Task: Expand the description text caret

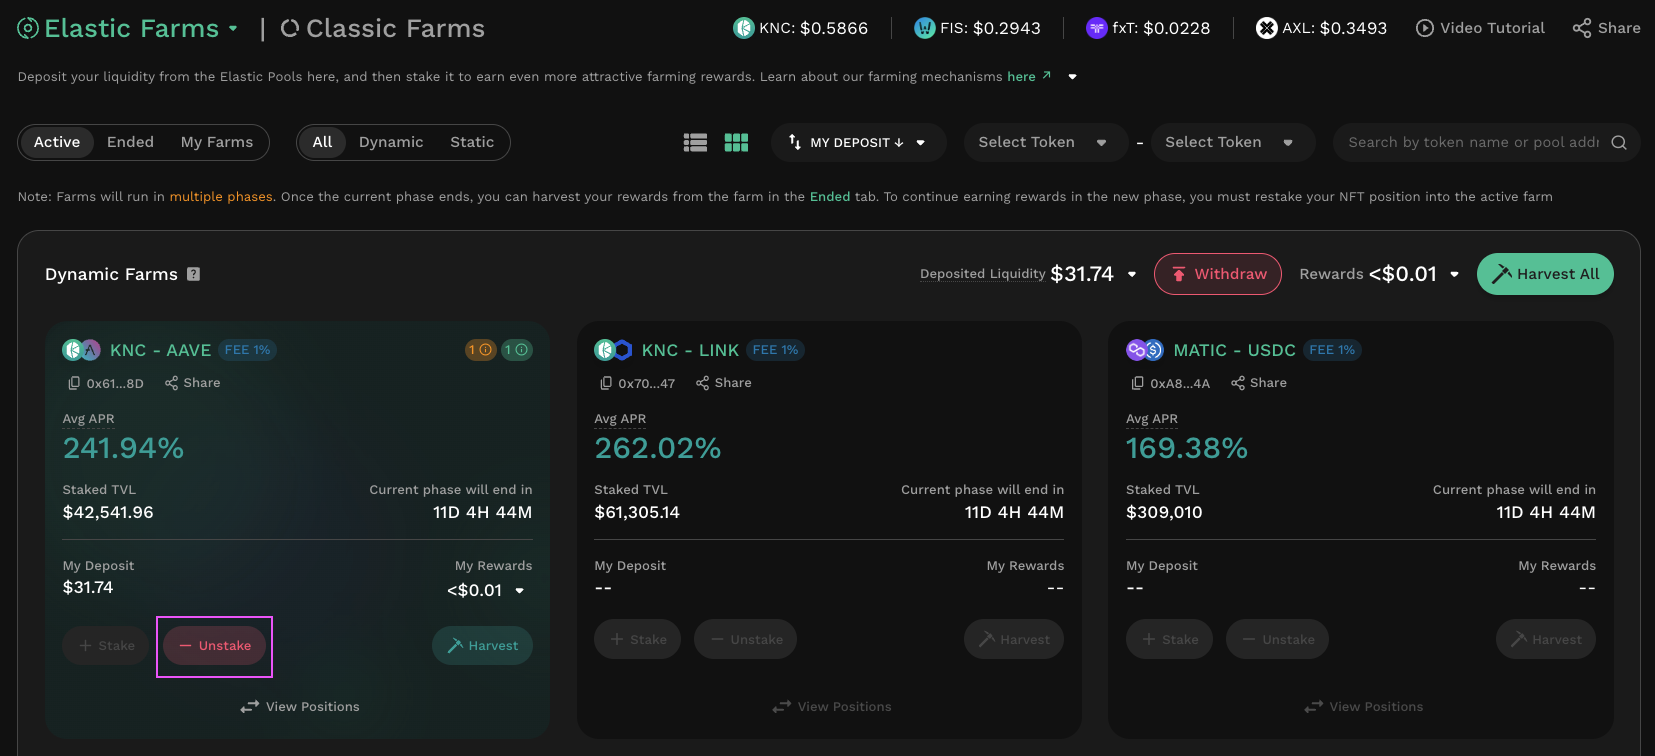Action: coord(1072,76)
